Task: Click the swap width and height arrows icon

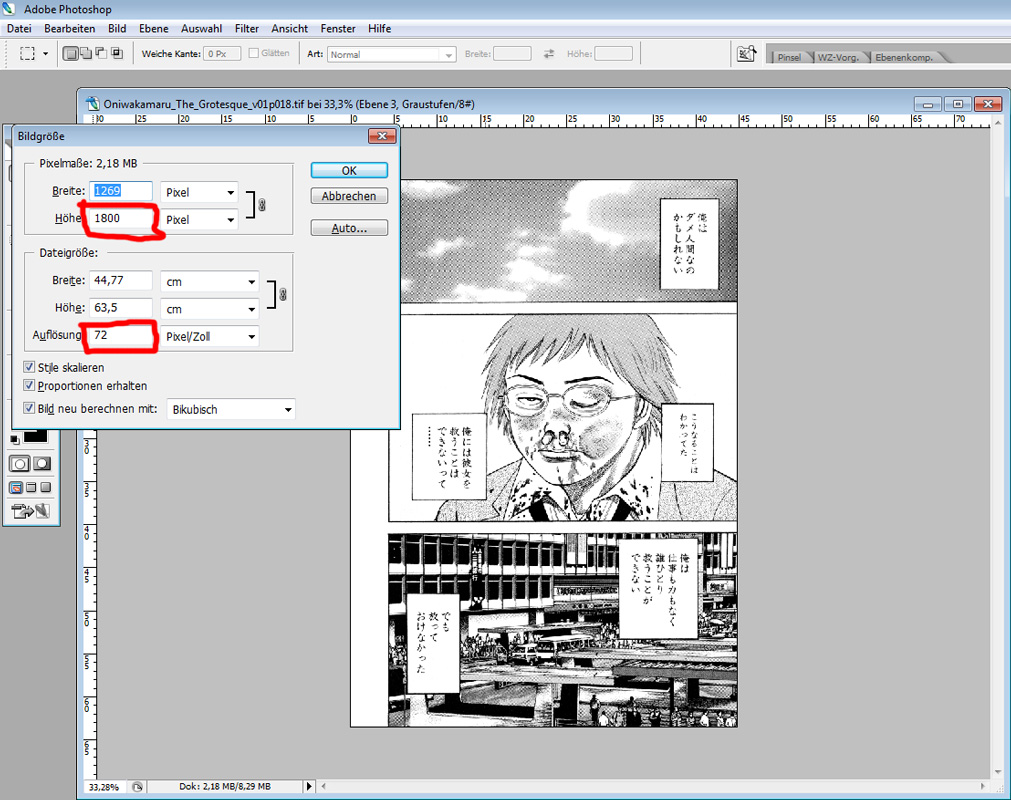Action: click(549, 54)
